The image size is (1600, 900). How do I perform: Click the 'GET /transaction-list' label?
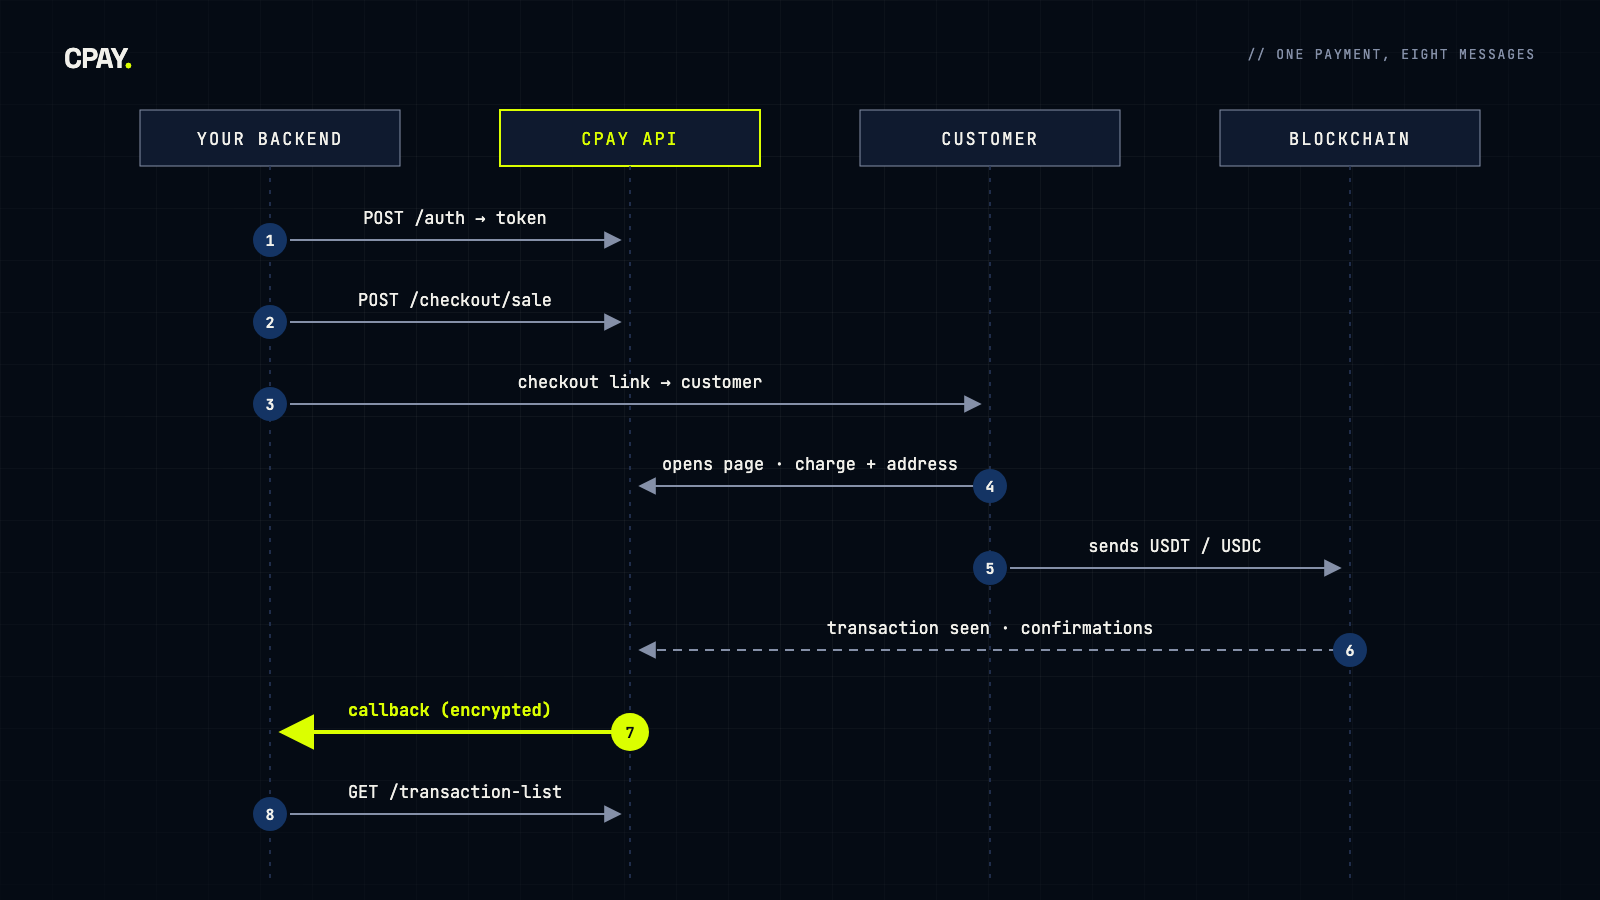click(455, 792)
